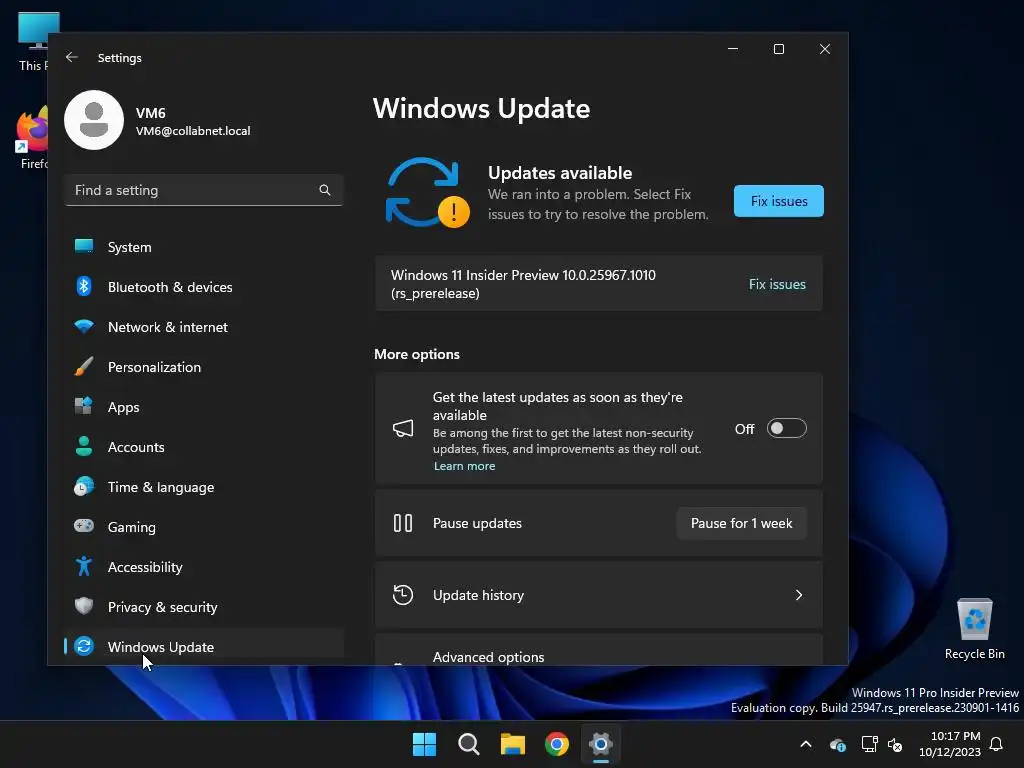Image resolution: width=1024 pixels, height=768 pixels.
Task: Open System settings page
Action: pyautogui.click(x=204, y=247)
